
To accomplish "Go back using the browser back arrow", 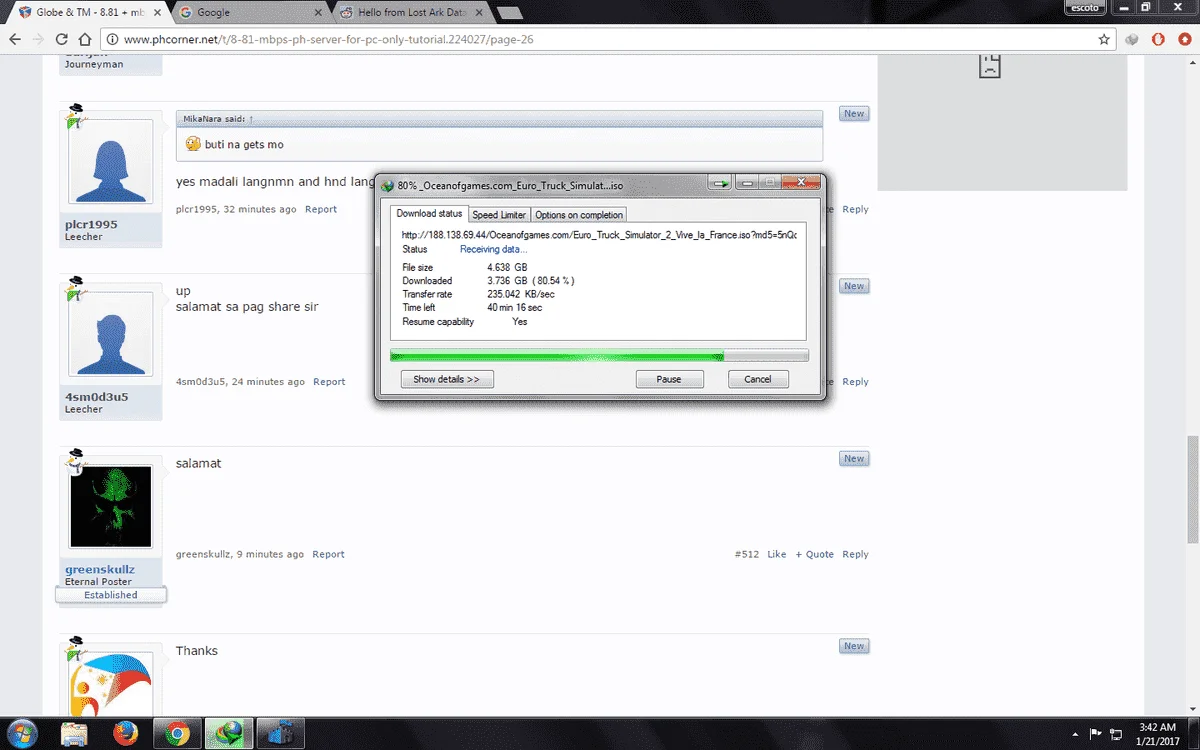I will pyautogui.click(x=14, y=39).
